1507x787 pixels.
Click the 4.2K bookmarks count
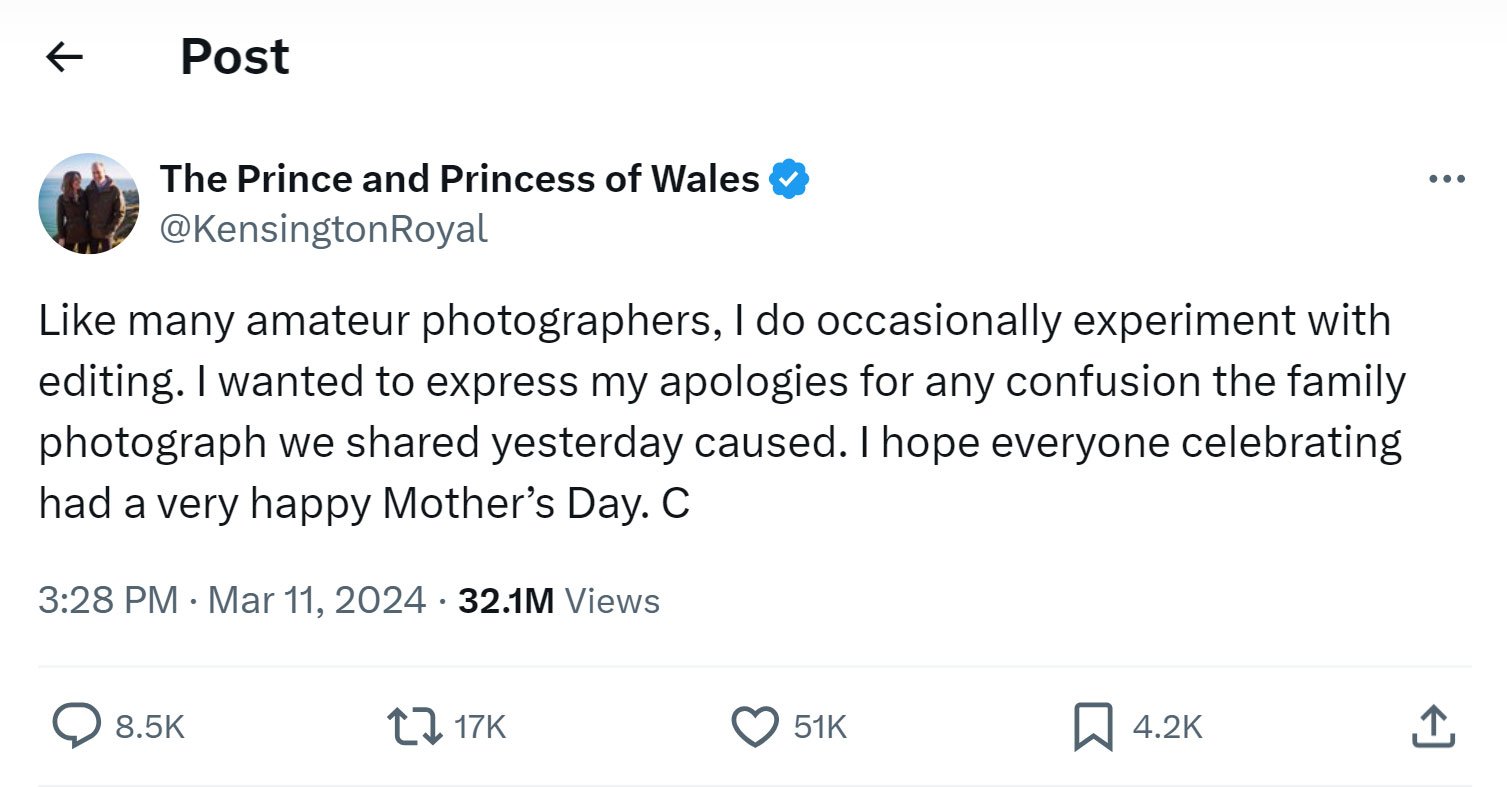tap(1167, 727)
